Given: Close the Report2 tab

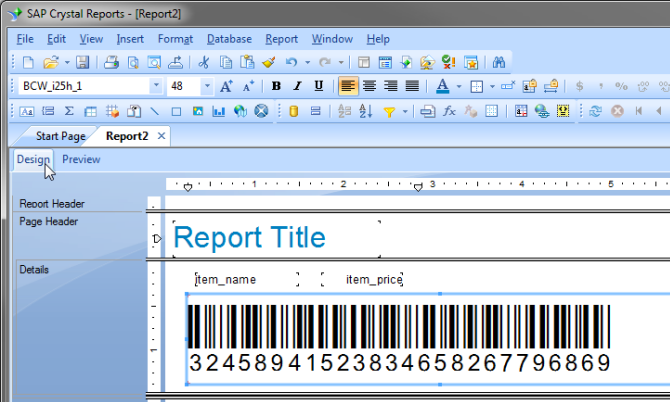Looking at the screenshot, I should [161, 136].
